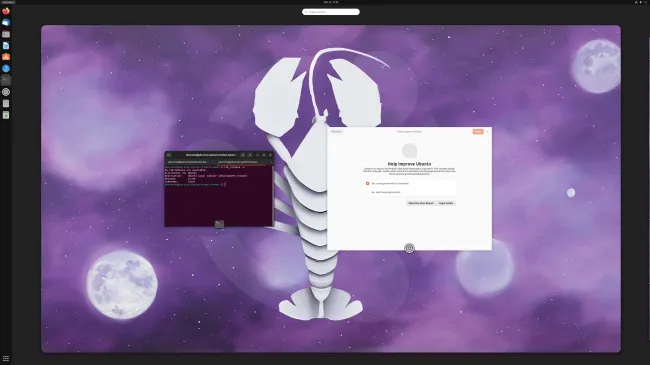Show the applications grid
650x365 pixels.
click(6, 358)
